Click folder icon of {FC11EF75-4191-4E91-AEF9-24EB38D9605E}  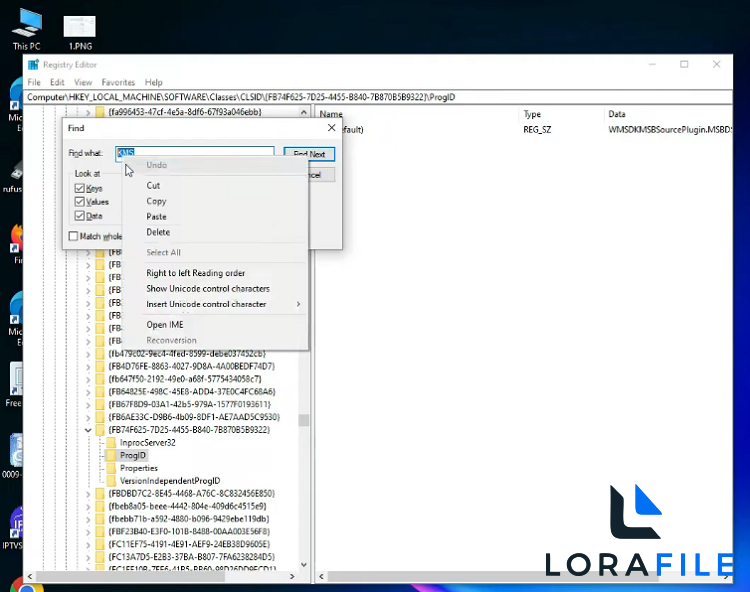point(100,544)
